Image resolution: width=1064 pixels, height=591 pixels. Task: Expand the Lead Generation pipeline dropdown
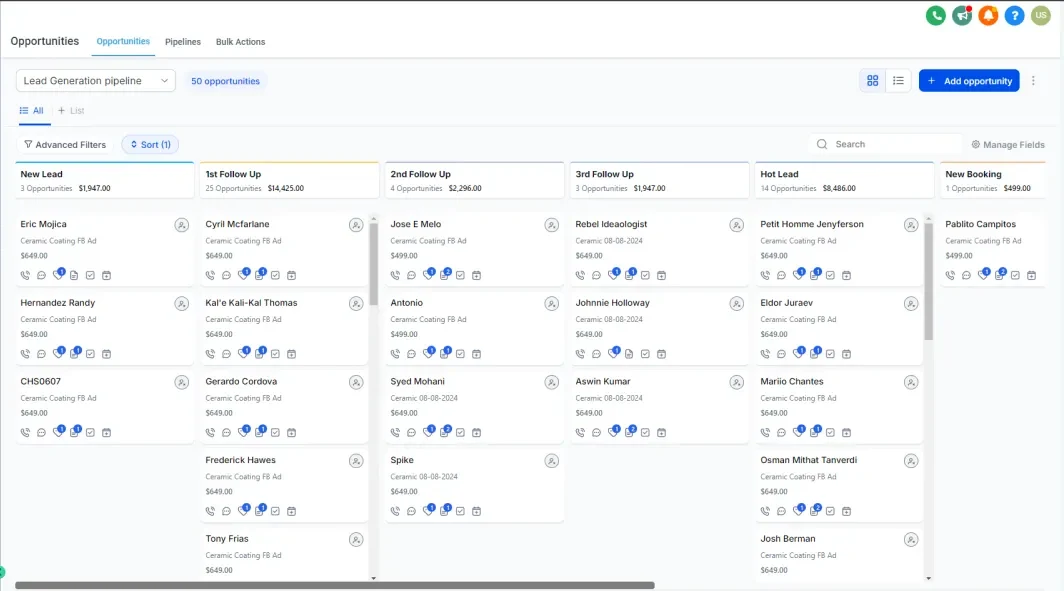[96, 81]
